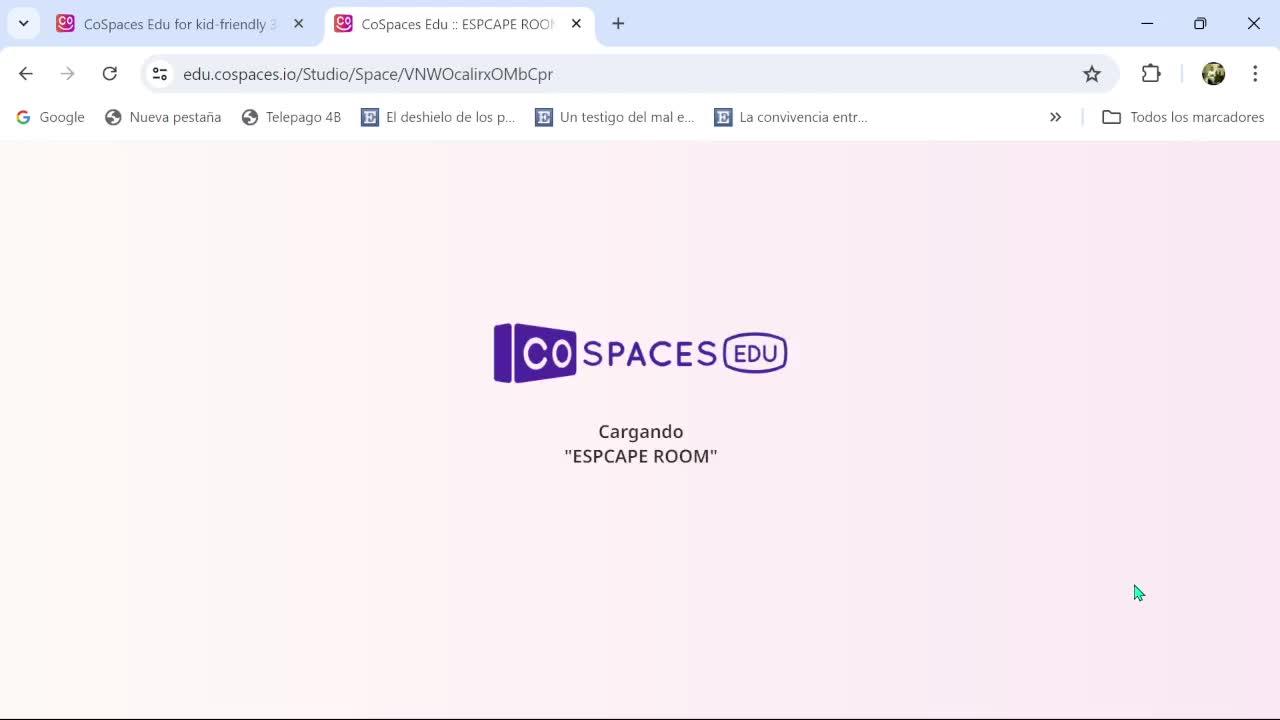Click the "ESPCAPE ROOM" title text

point(641,456)
